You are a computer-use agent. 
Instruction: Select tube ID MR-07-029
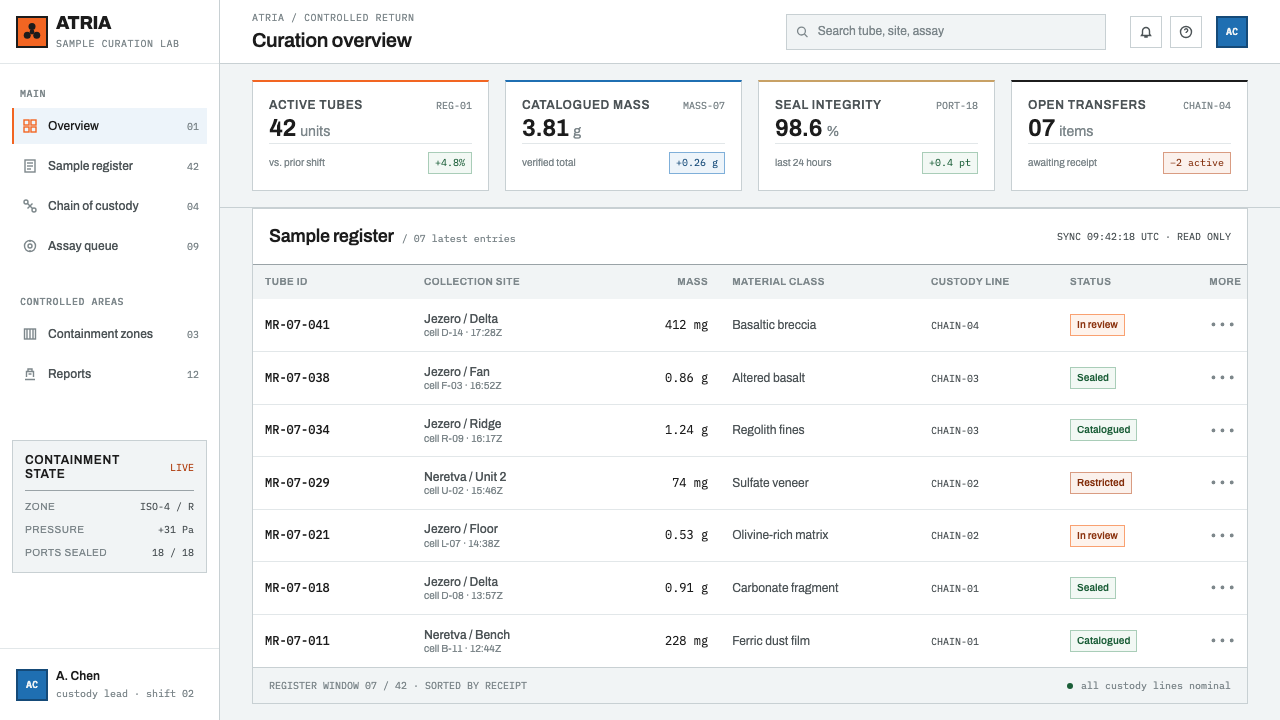pyautogui.click(x=297, y=483)
